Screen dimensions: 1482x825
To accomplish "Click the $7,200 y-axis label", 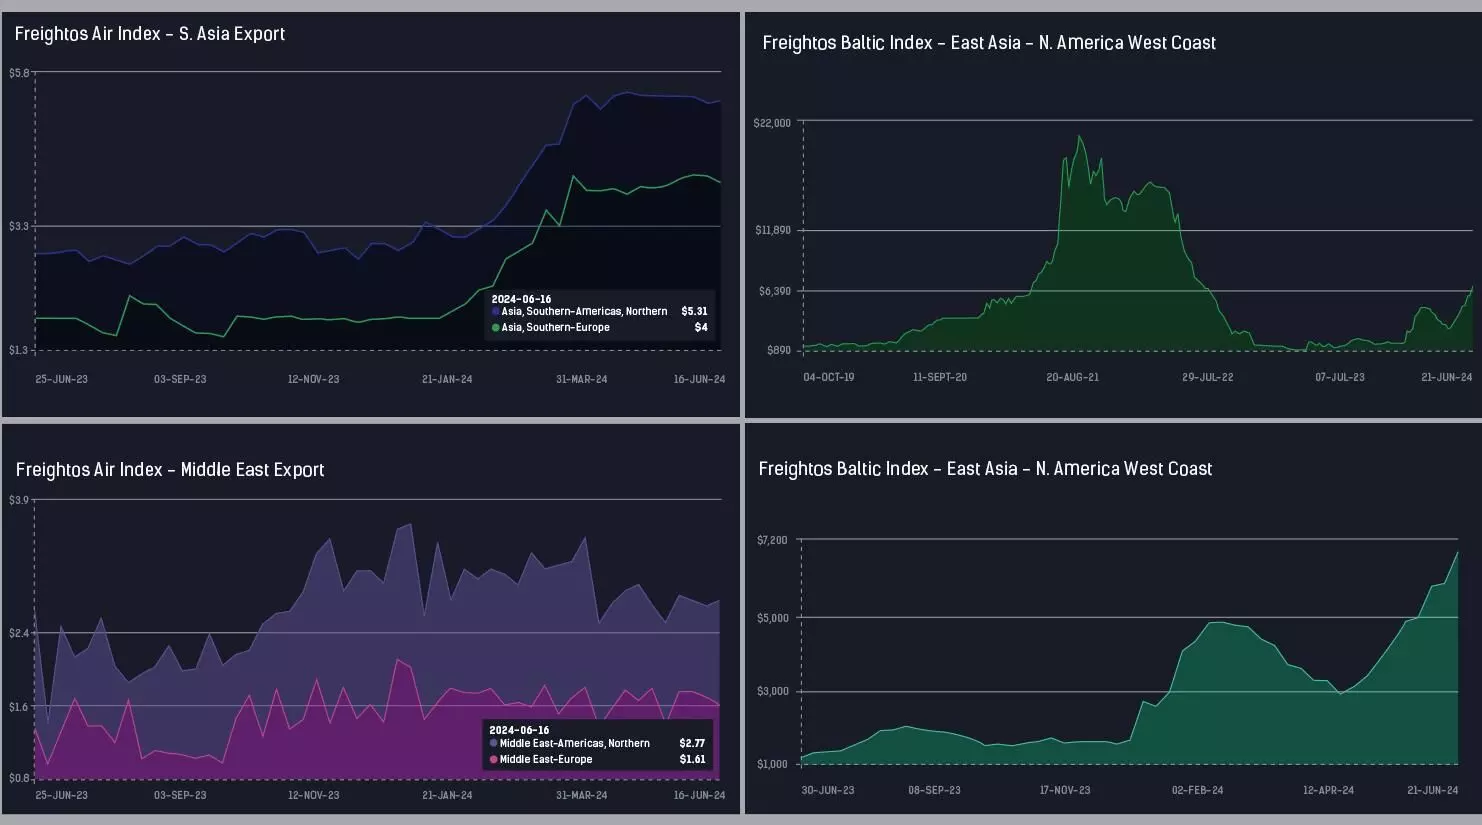I will coord(772,541).
